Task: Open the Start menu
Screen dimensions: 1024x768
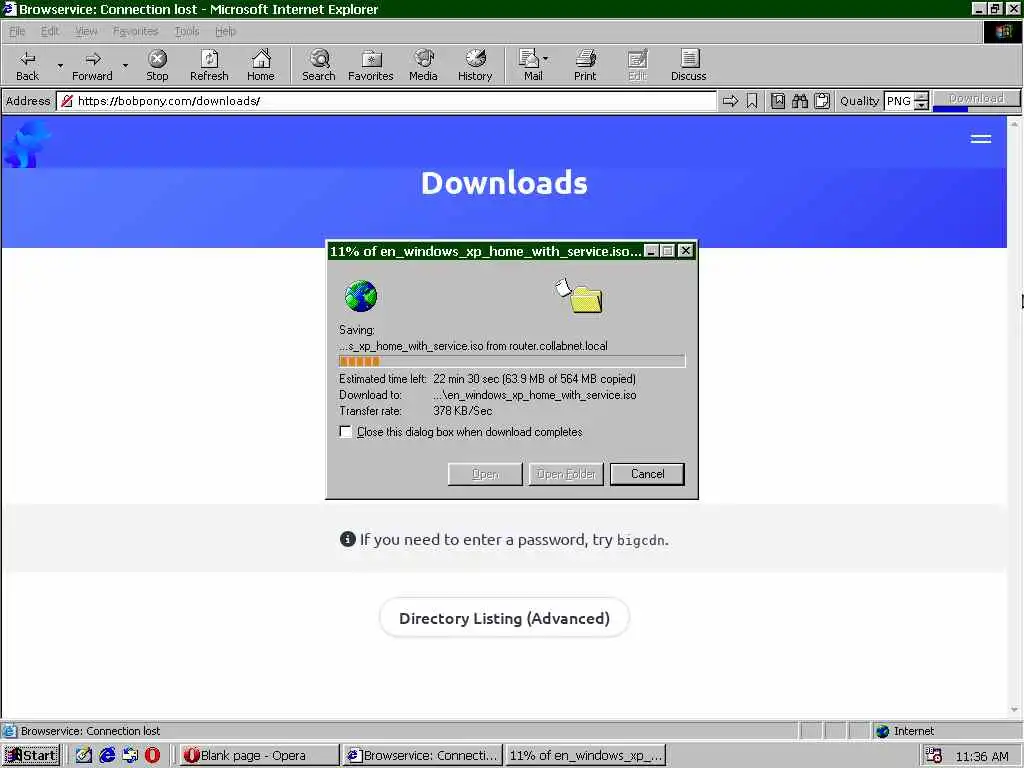Action: pyautogui.click(x=31, y=755)
